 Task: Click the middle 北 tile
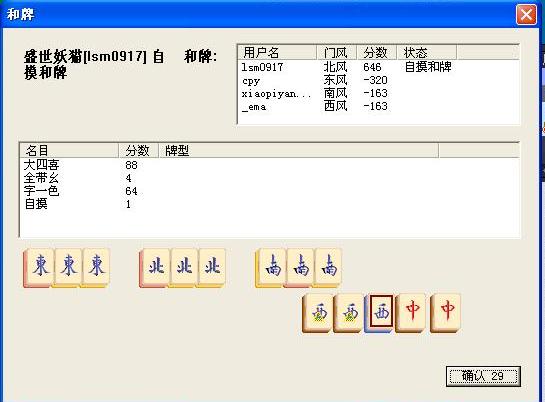[x=184, y=268]
